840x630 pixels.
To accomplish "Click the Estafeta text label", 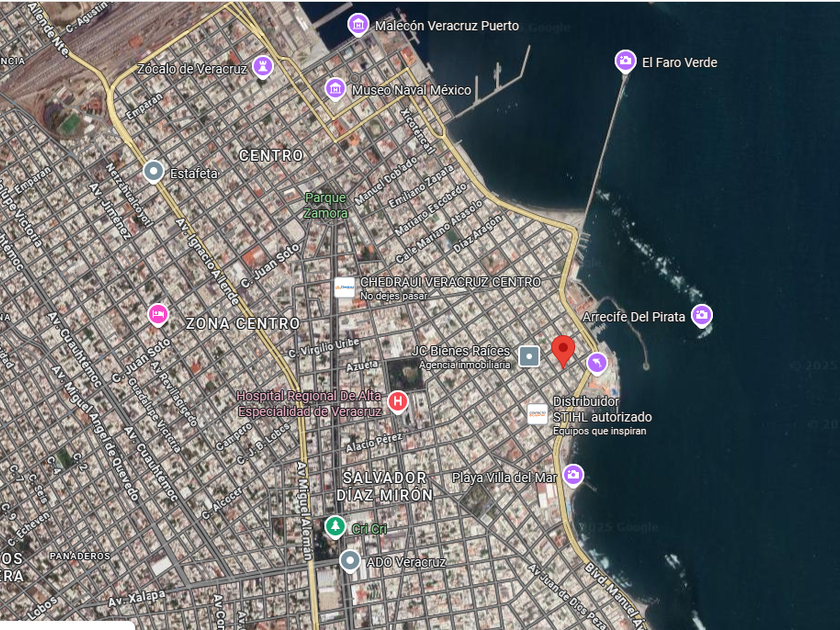I will coord(194,174).
